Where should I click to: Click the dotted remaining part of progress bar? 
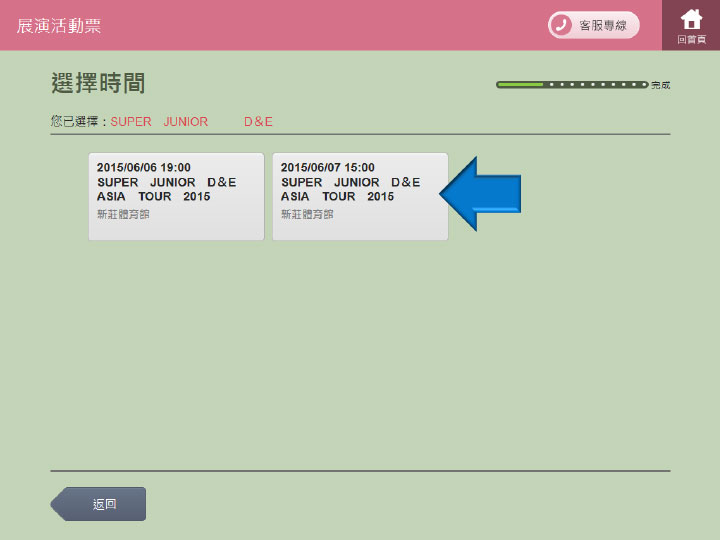coord(596,85)
